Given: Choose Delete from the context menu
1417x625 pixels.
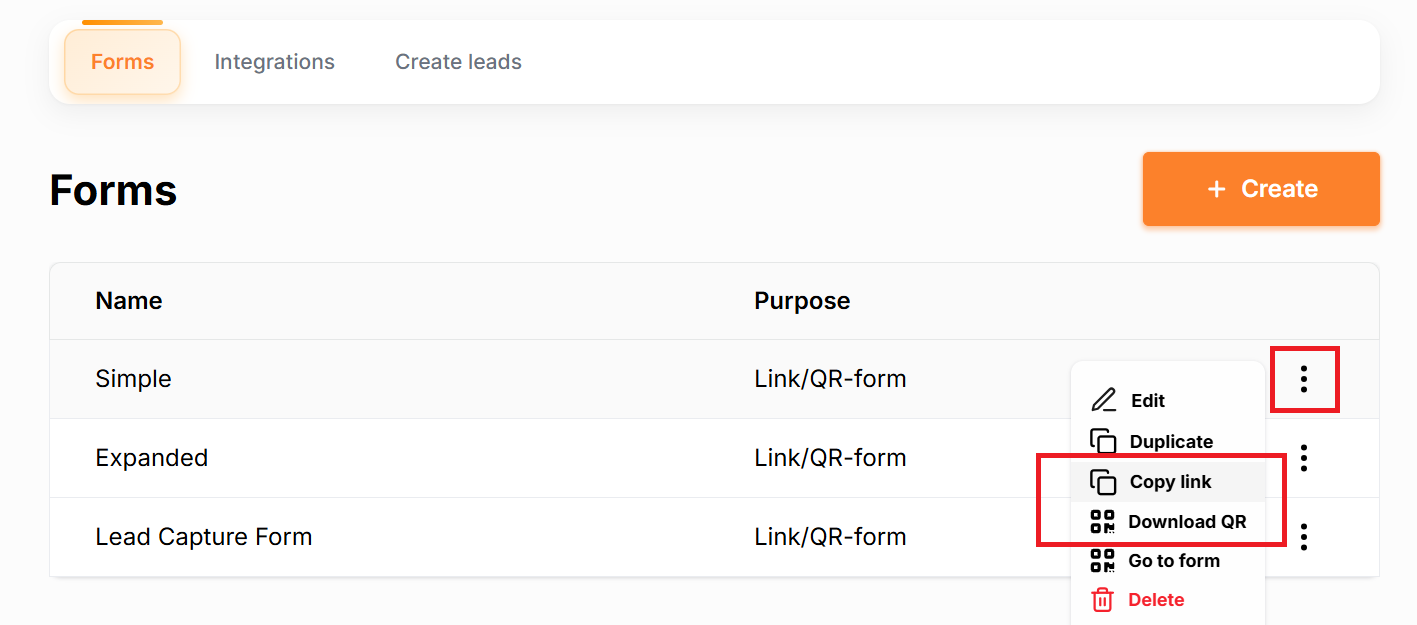Looking at the screenshot, I should [1156, 600].
